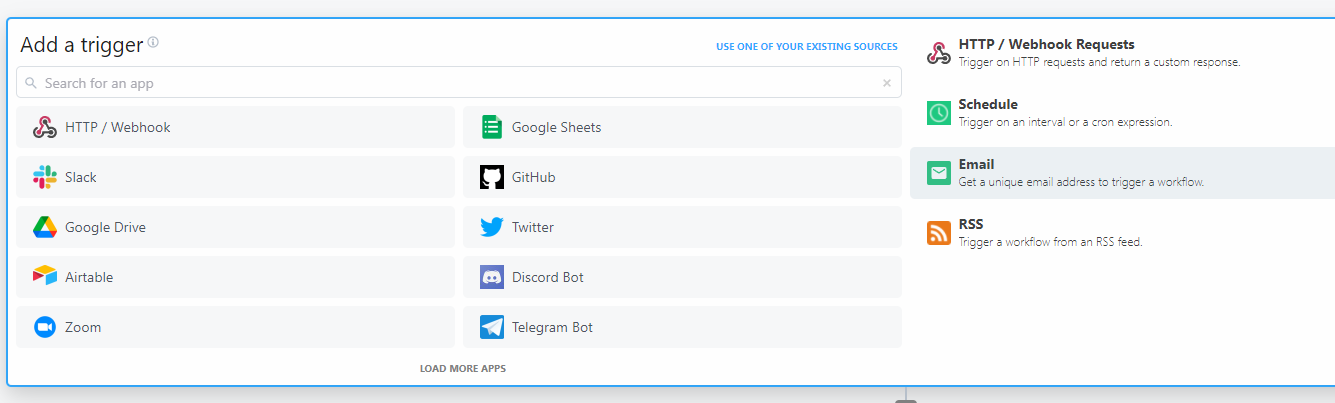1335x403 pixels.
Task: Click the Zoom camera icon
Action: tap(45, 327)
